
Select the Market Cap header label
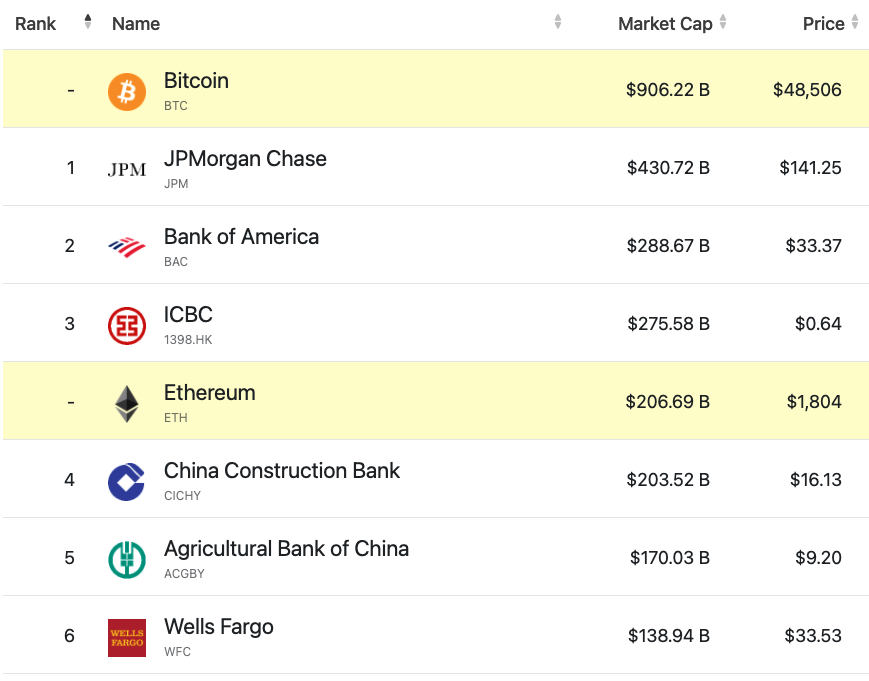(665, 24)
